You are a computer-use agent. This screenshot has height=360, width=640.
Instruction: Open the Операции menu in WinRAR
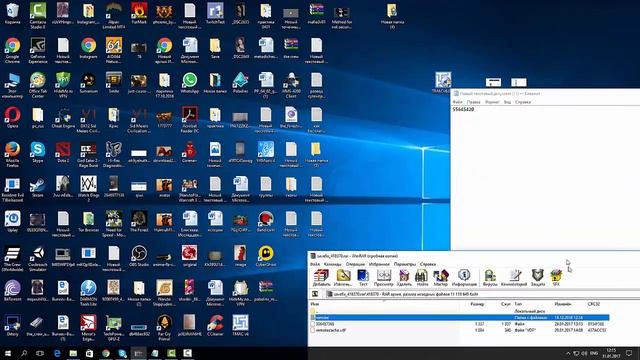point(355,264)
